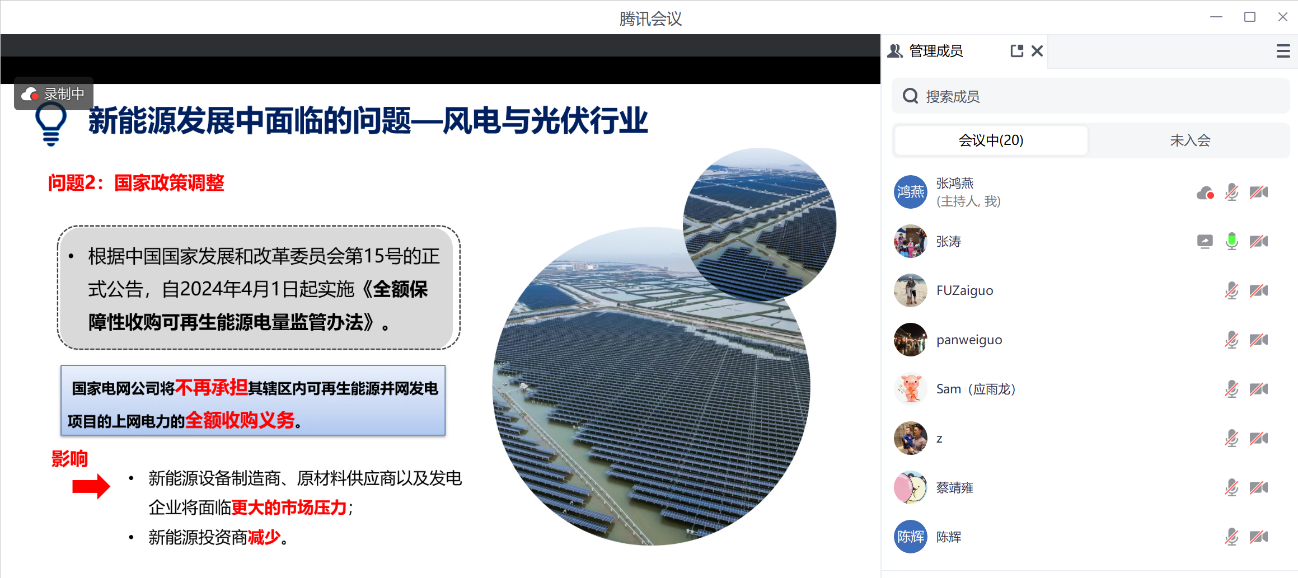This screenshot has width=1298, height=578.
Task: Click the cloud recording icon for 张鸿燕
Action: click(1205, 192)
